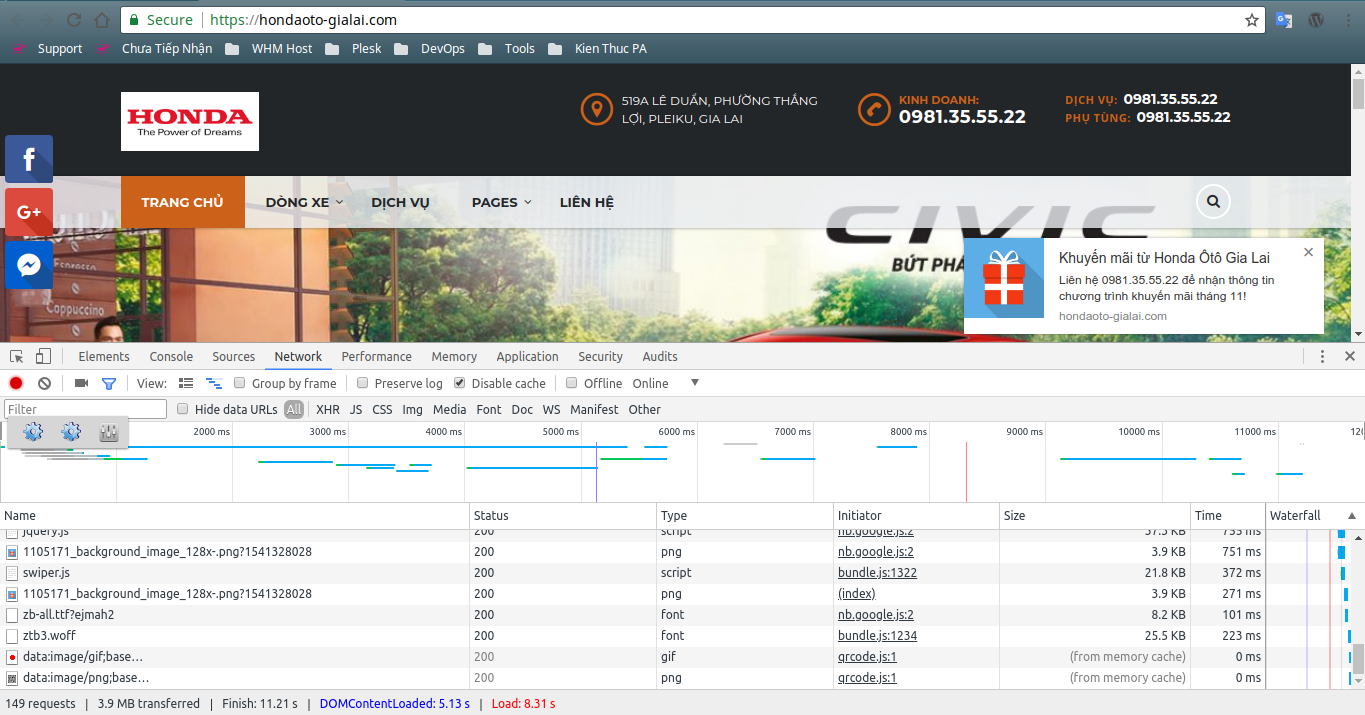Viewport: 1365px width, 715px height.
Task: Toggle the device toolbar icon
Action: coord(43,356)
